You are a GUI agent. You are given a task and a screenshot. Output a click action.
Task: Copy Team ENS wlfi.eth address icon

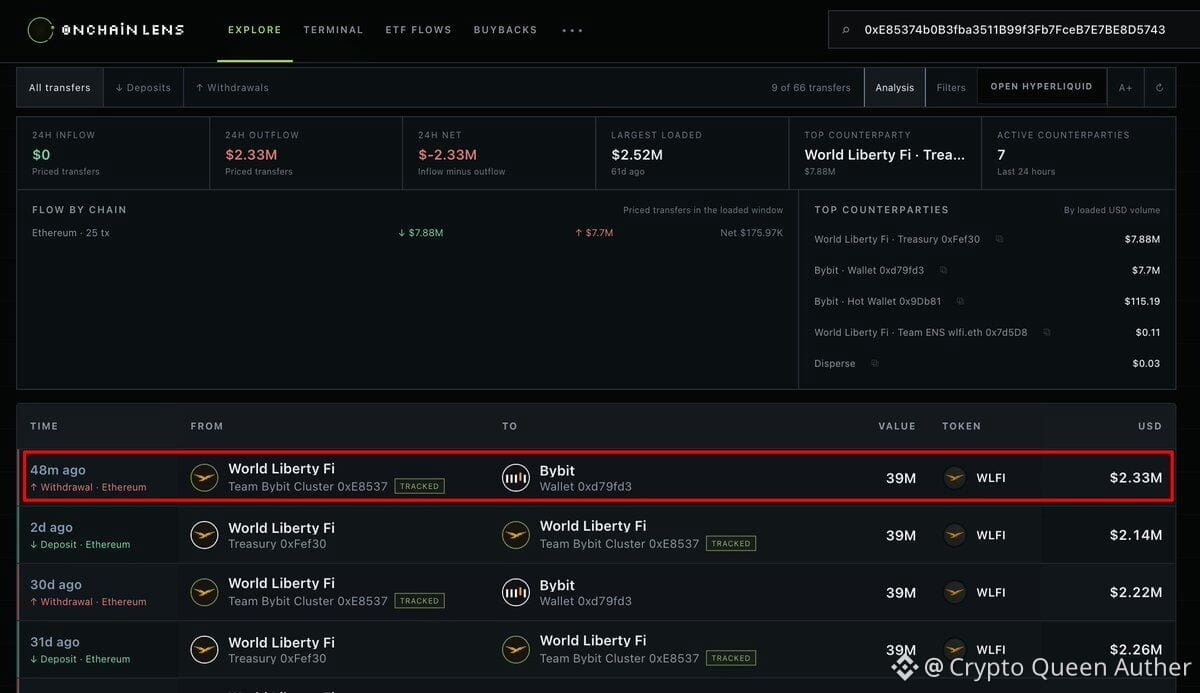(1046, 332)
